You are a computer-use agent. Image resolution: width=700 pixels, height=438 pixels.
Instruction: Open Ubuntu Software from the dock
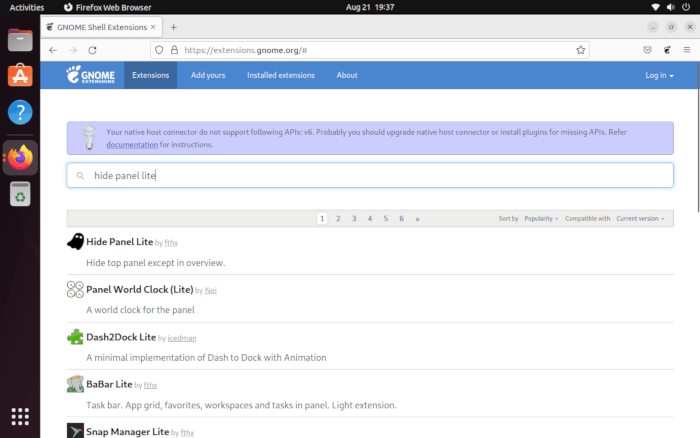(x=20, y=75)
